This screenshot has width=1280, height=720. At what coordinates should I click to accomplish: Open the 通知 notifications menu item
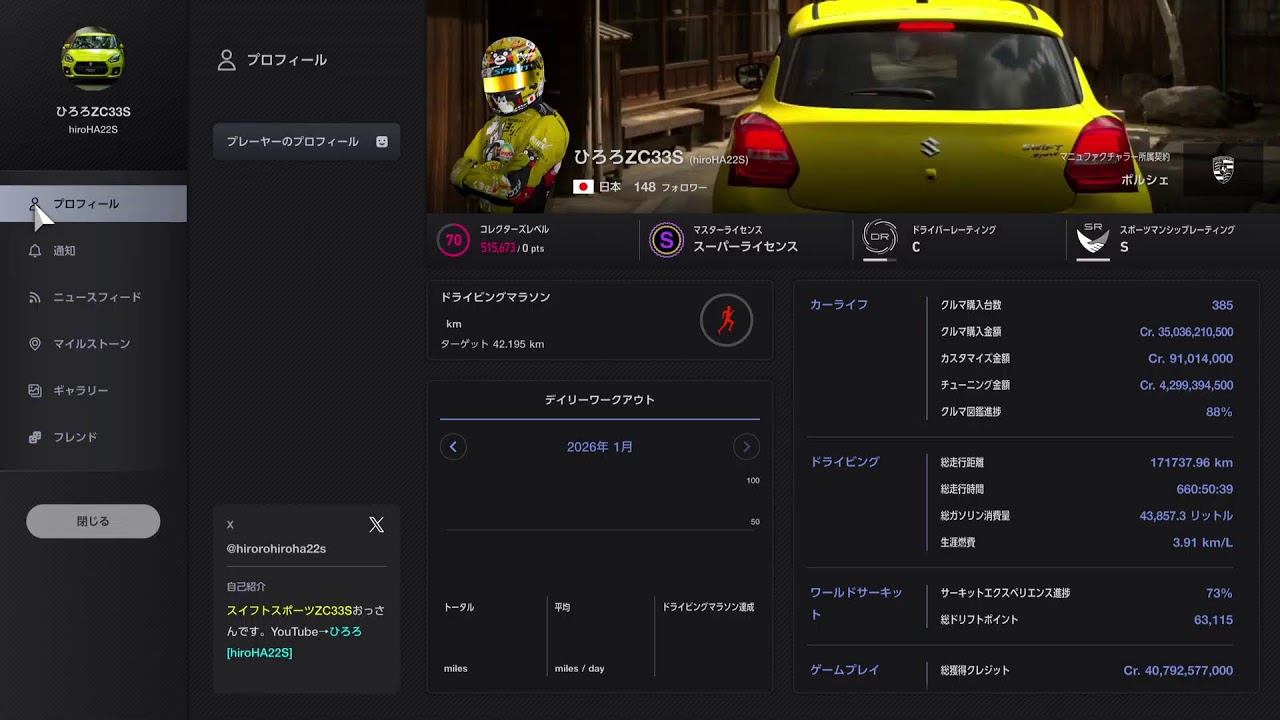(x=93, y=251)
